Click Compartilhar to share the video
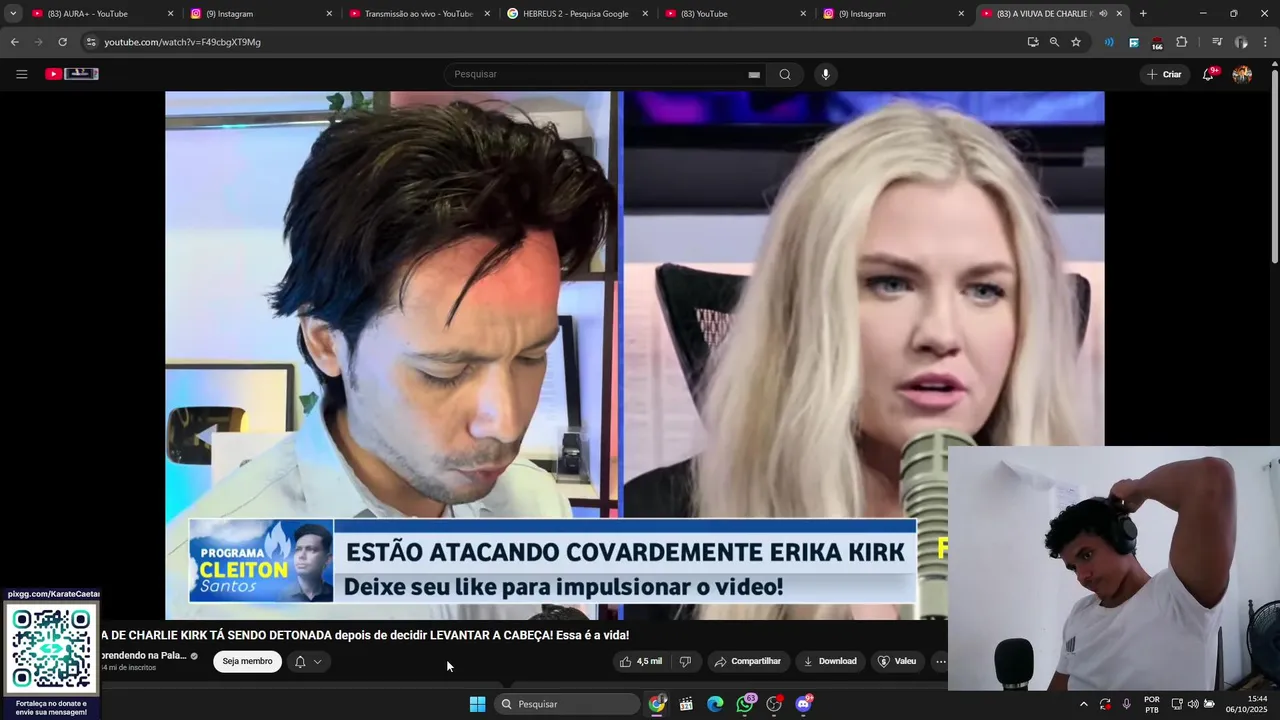The height and width of the screenshot is (720, 1280). coord(747,661)
